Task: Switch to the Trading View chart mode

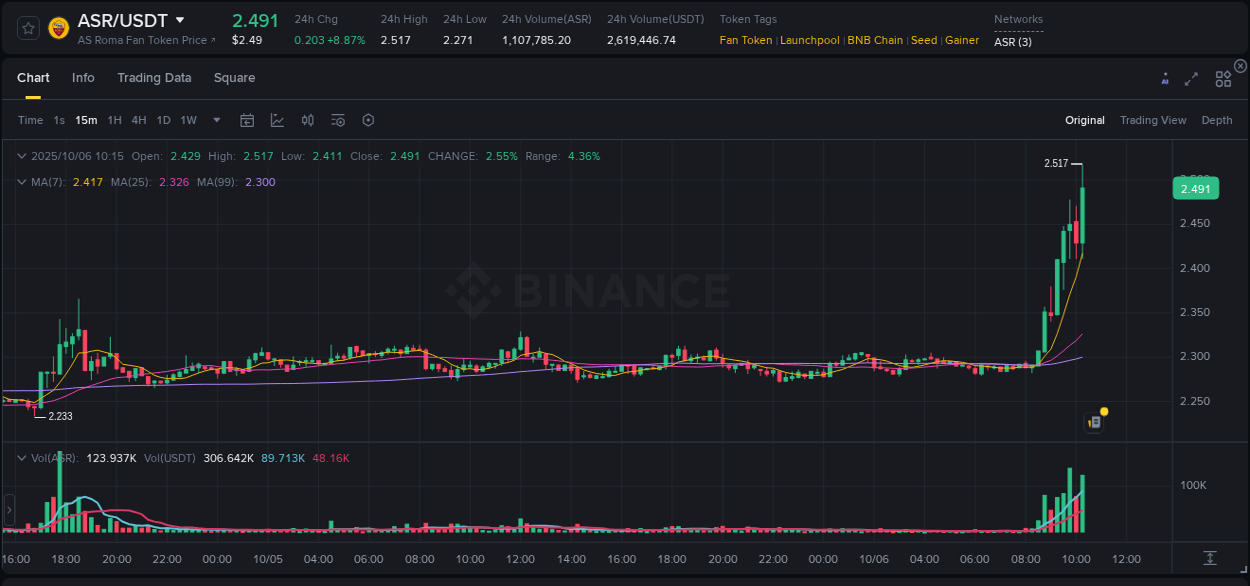Action: click(x=1153, y=120)
